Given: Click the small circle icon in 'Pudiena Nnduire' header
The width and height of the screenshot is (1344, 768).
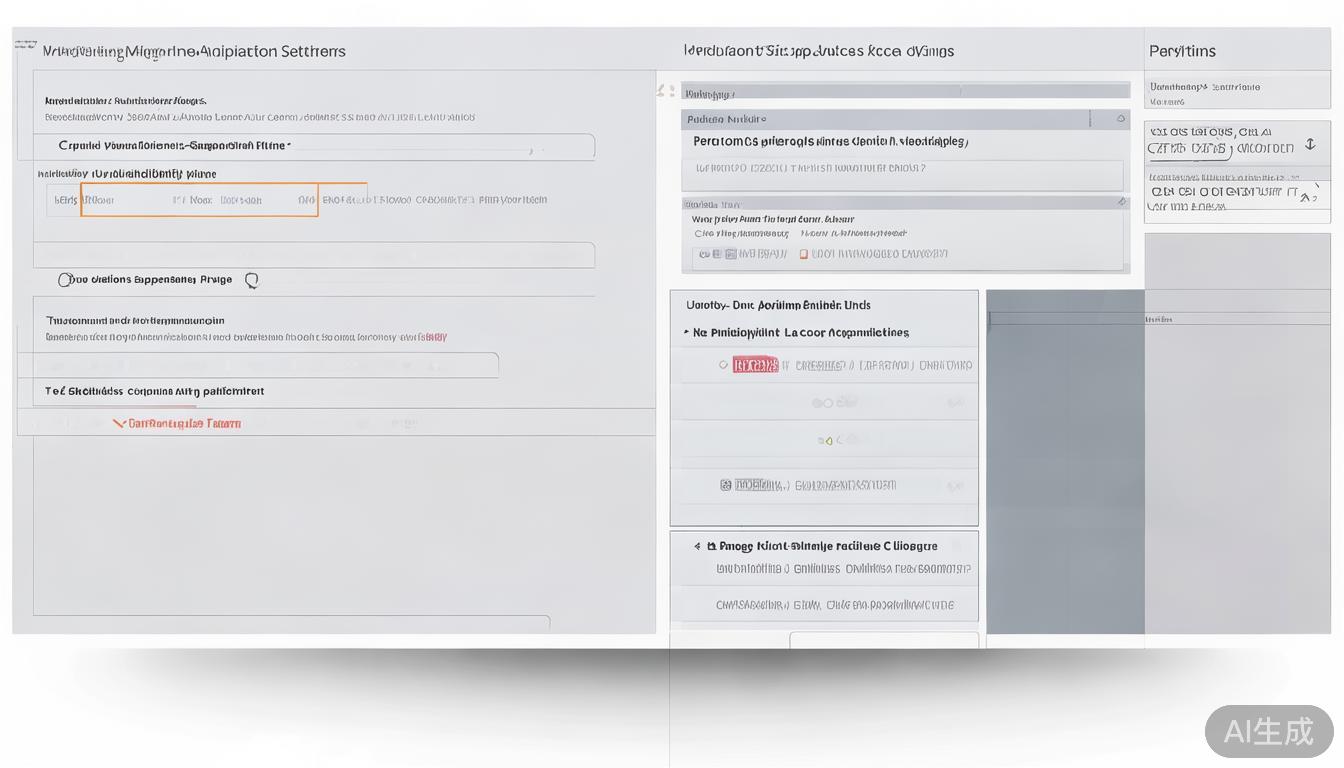Looking at the screenshot, I should point(1121,119).
